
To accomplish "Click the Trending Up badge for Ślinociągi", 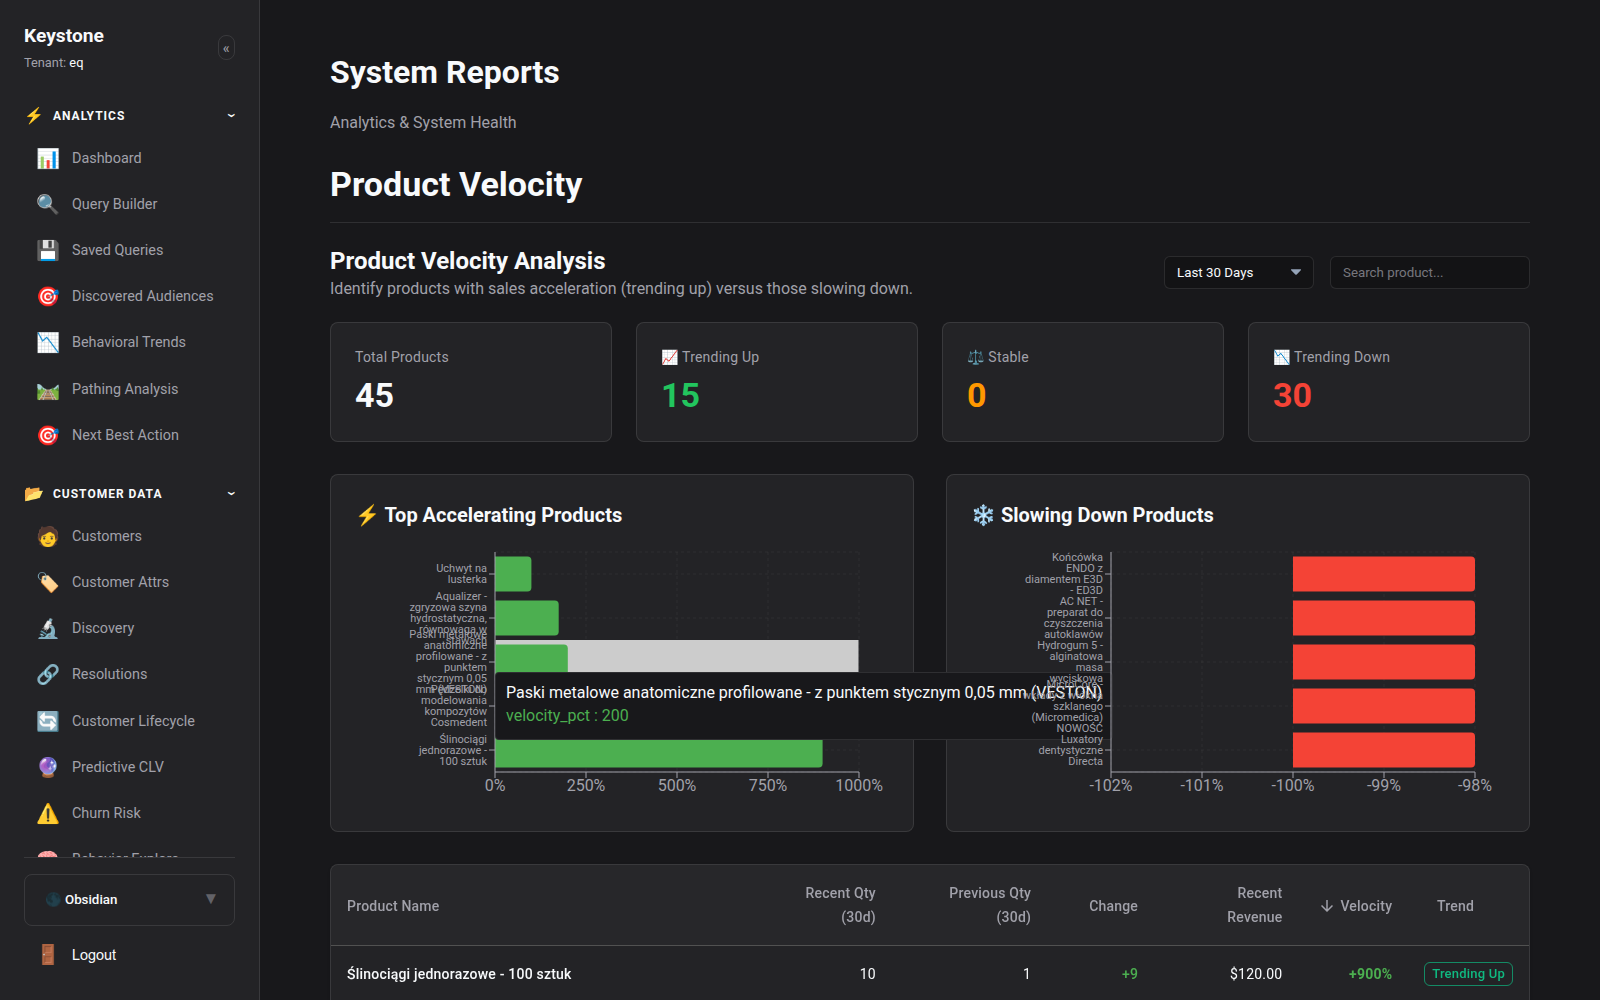I will pos(1468,974).
